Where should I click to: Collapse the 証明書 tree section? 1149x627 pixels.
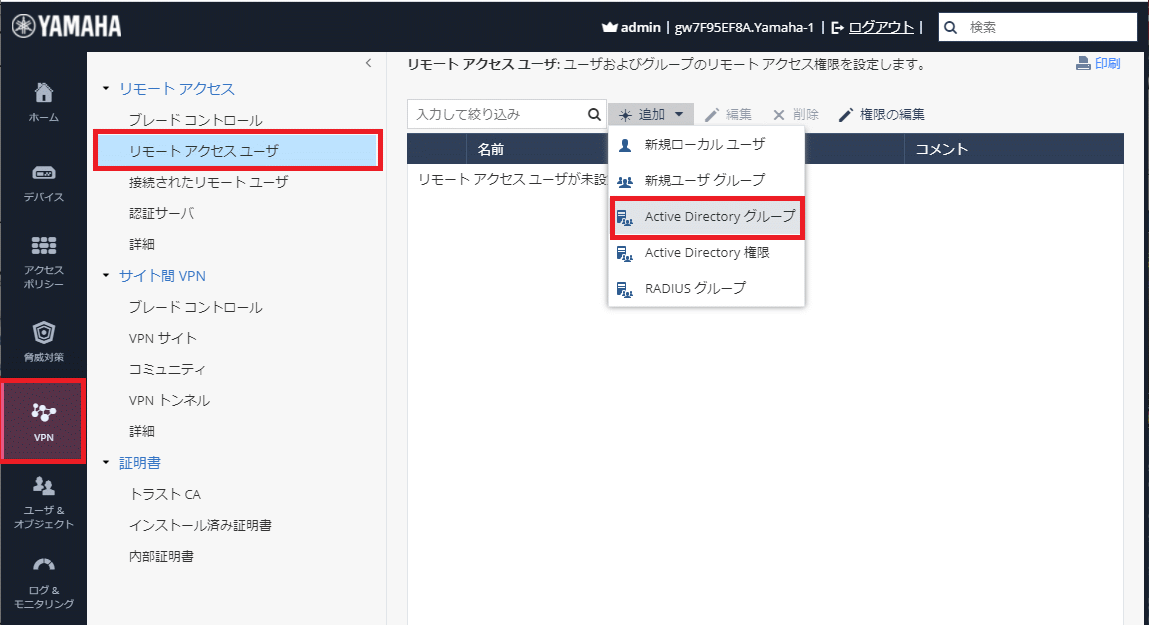[x=107, y=463]
